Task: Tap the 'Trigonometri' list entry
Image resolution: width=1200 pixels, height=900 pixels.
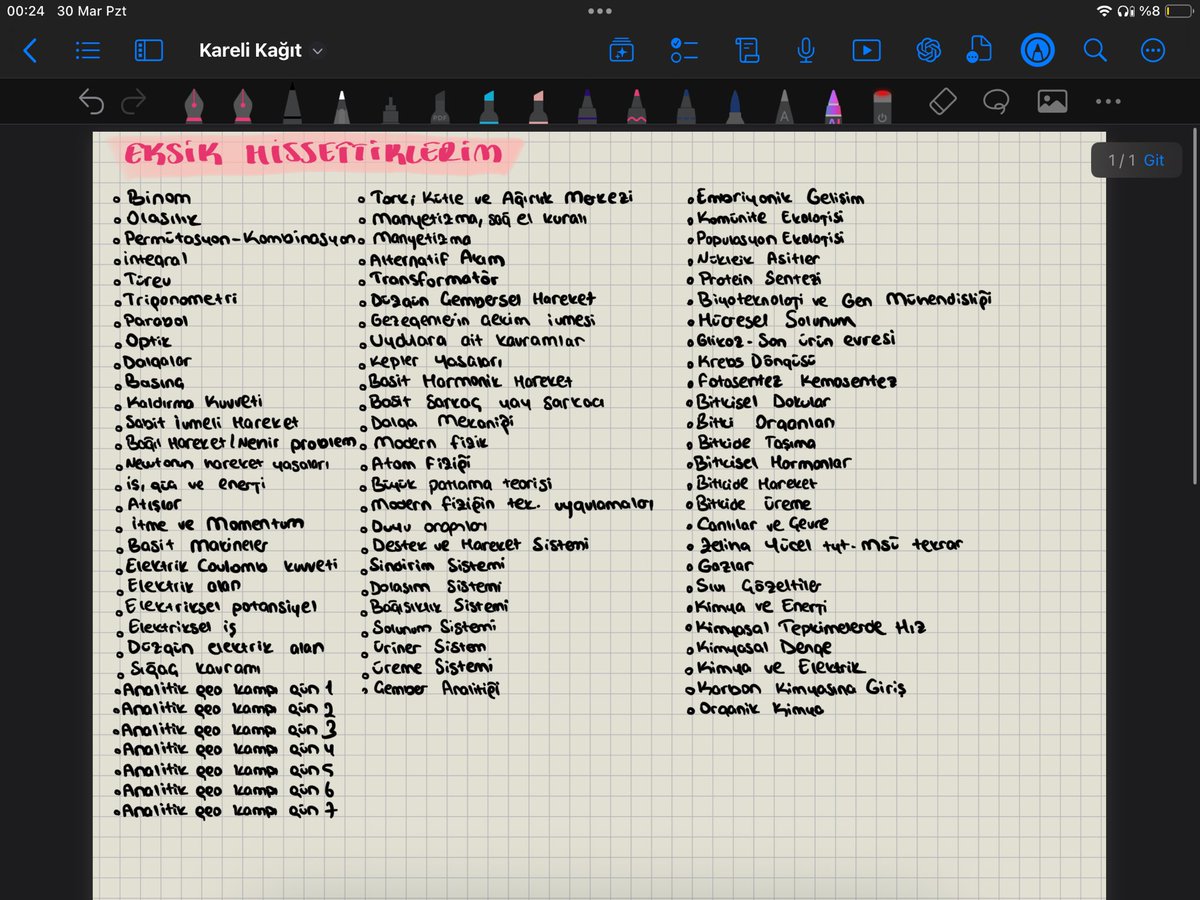Action: click(181, 300)
